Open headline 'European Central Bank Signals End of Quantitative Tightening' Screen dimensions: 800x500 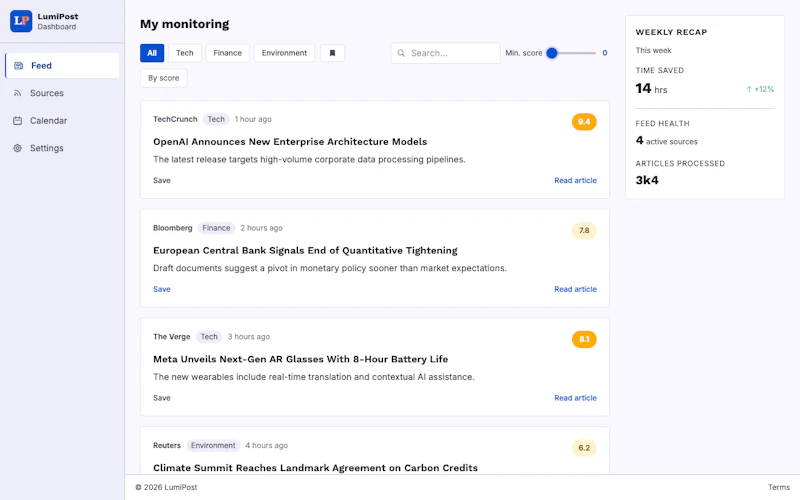[x=305, y=251]
